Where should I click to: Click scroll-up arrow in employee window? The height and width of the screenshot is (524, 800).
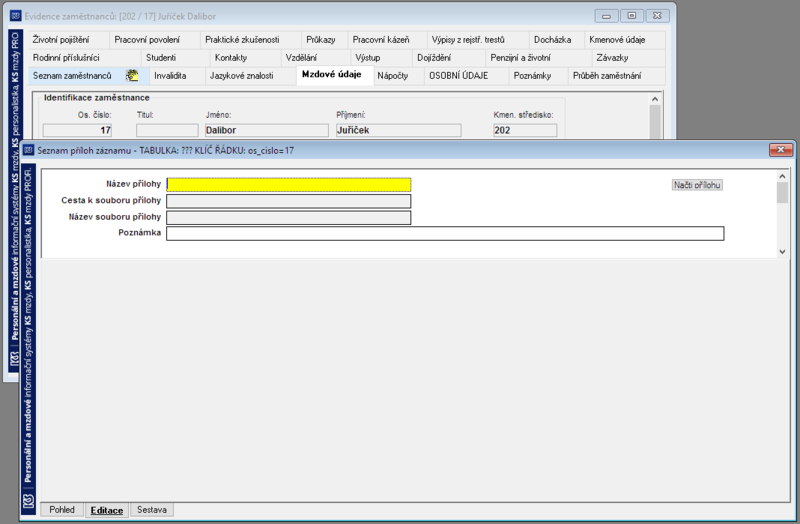pyautogui.click(x=655, y=99)
